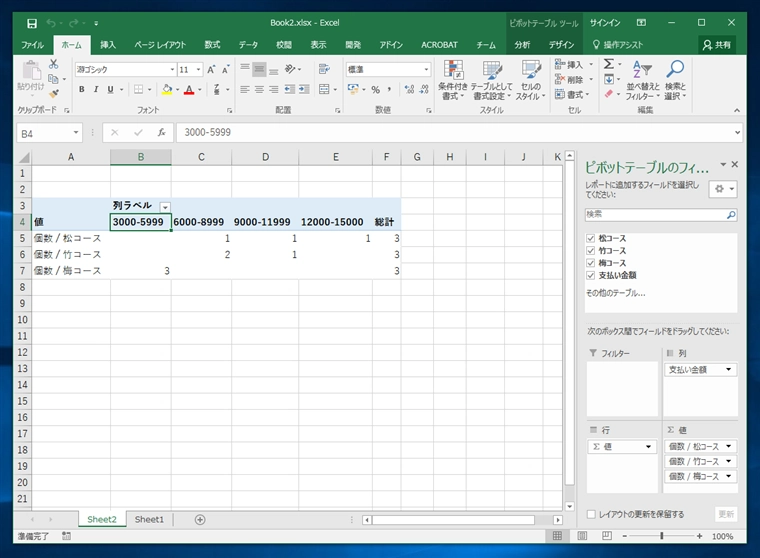Open the Name Box dropdown arrow
The height and width of the screenshot is (558, 760).
coord(76,132)
